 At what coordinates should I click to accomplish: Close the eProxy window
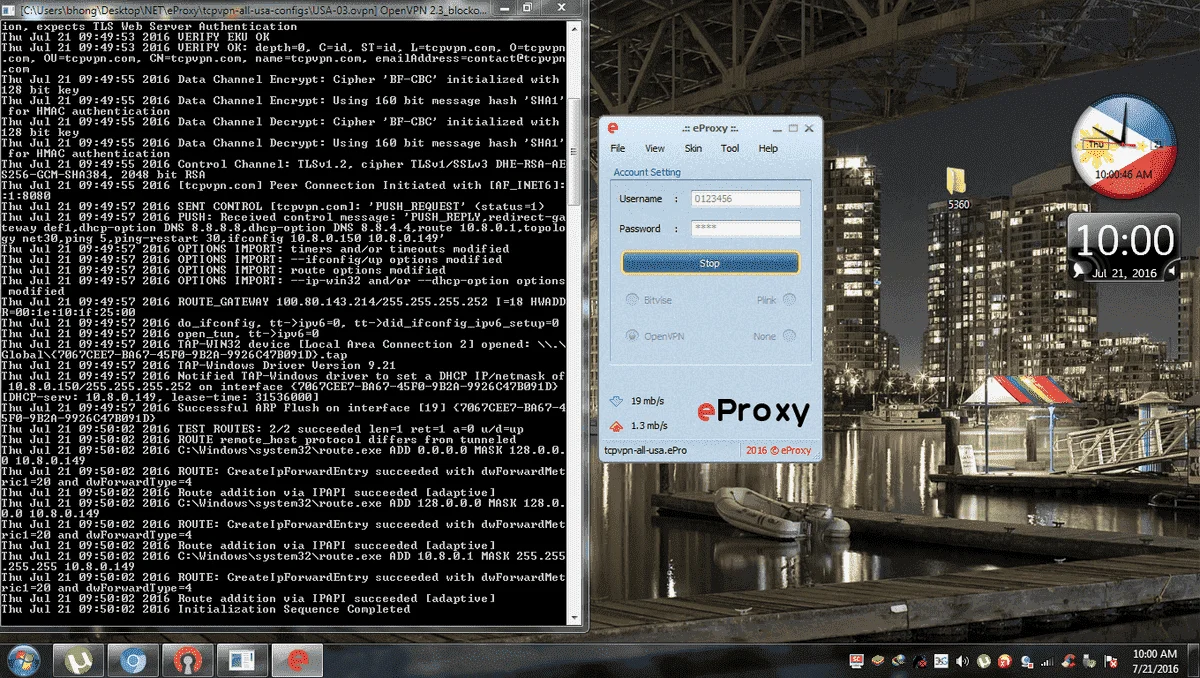tap(809, 128)
